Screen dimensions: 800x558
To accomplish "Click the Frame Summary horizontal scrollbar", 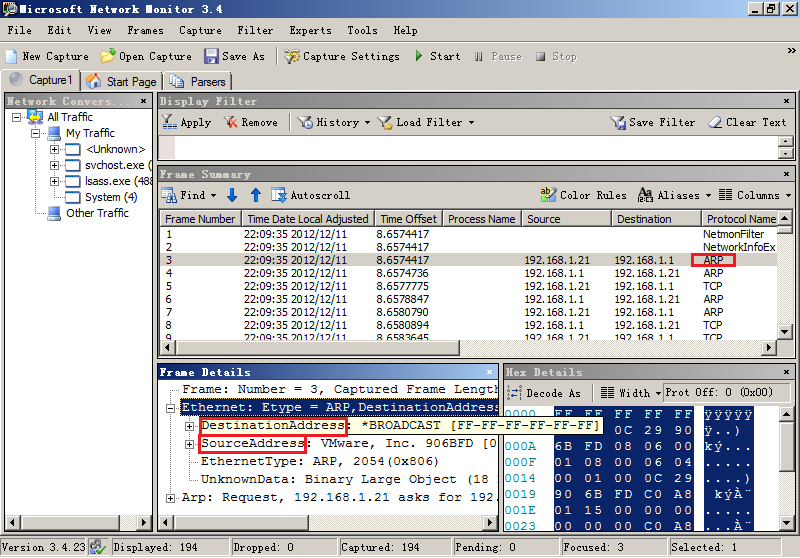I will [317, 348].
